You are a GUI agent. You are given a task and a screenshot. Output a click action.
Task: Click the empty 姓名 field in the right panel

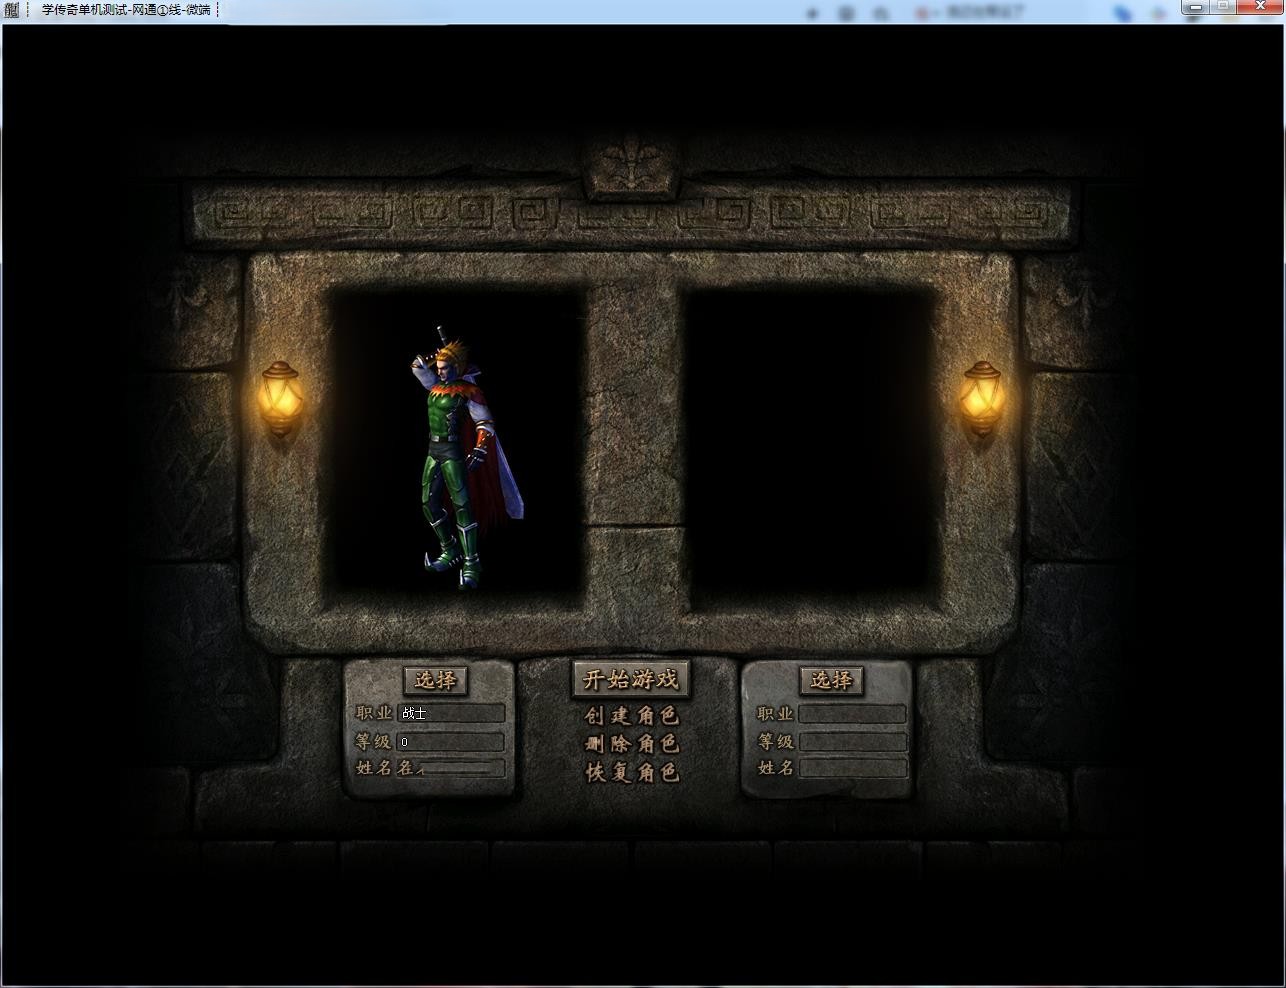853,769
